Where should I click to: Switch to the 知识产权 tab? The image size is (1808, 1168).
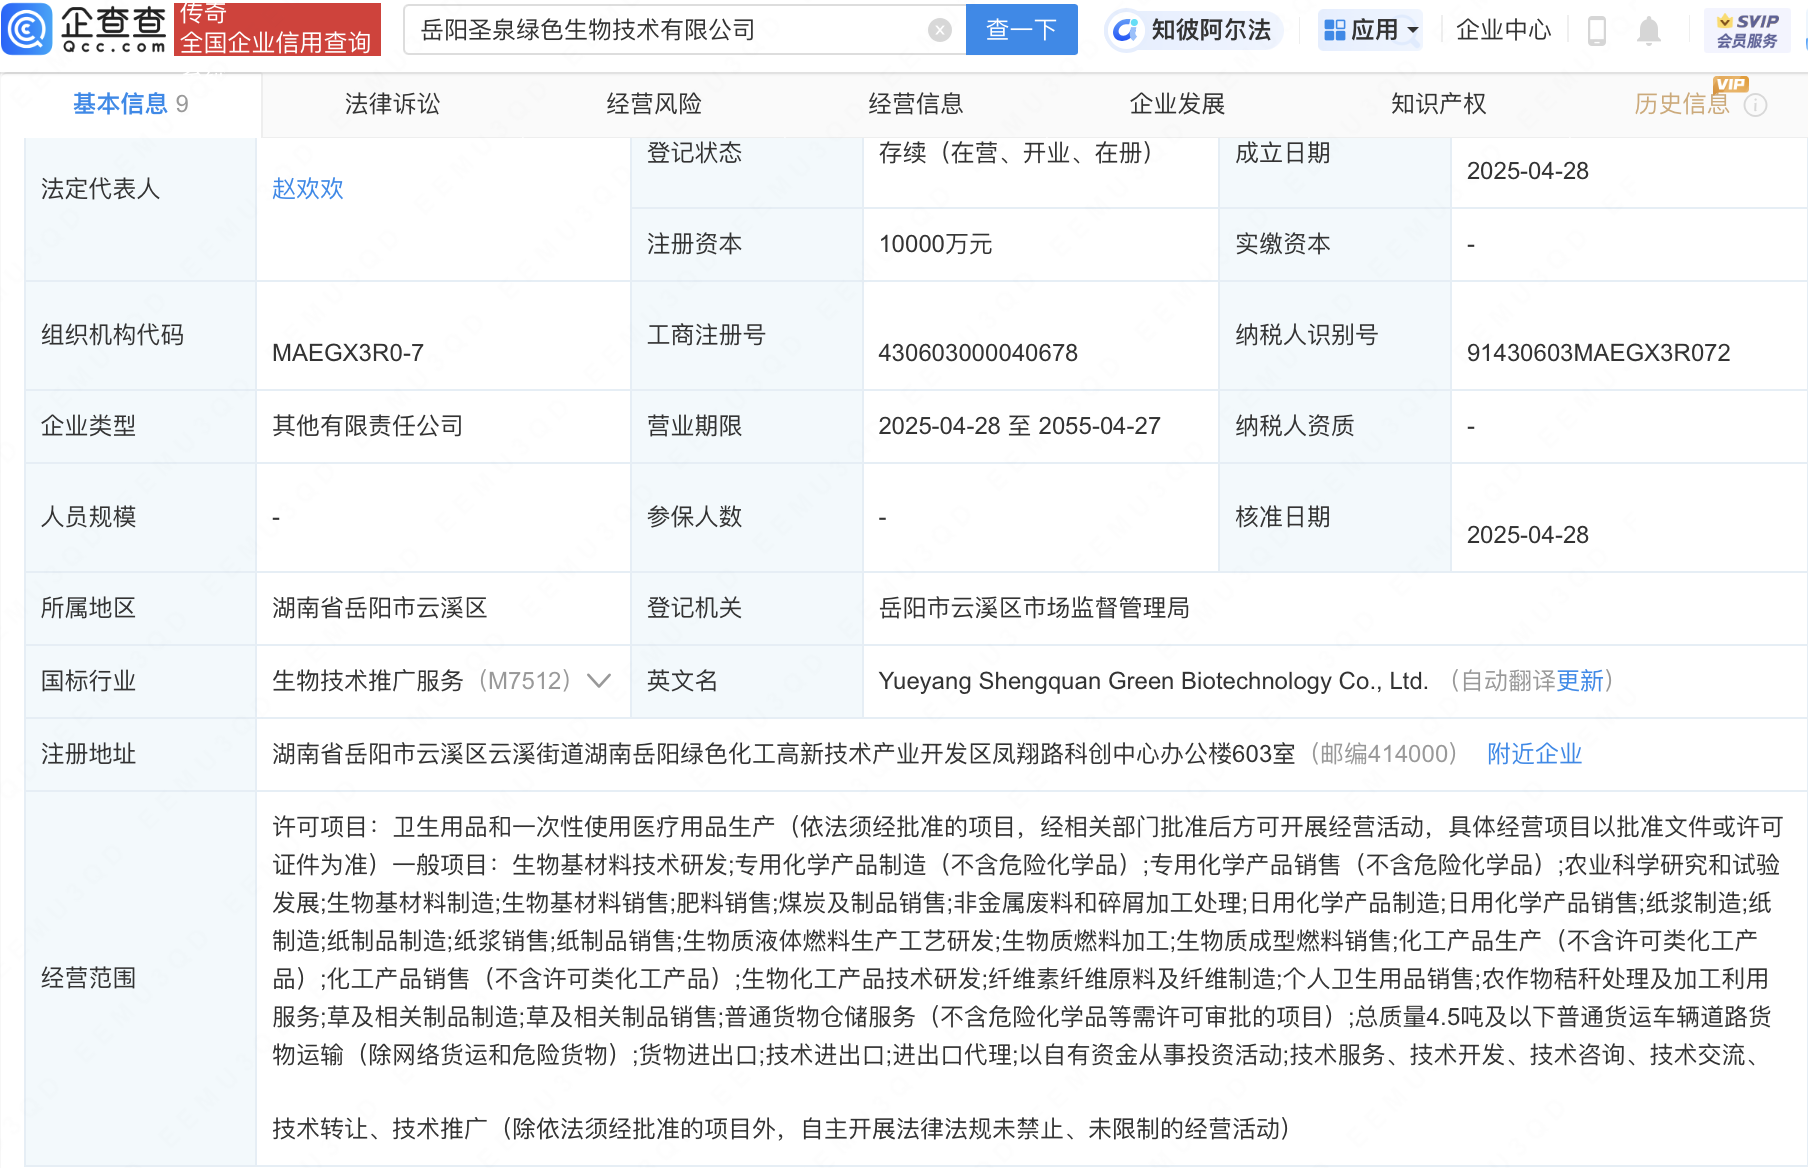point(1438,104)
